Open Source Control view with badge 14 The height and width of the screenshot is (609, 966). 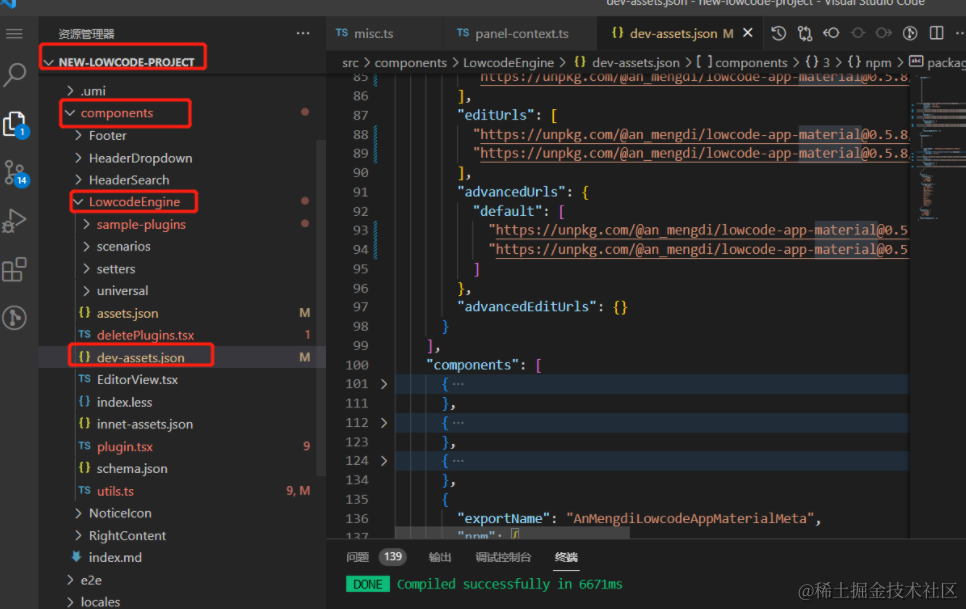point(14,172)
